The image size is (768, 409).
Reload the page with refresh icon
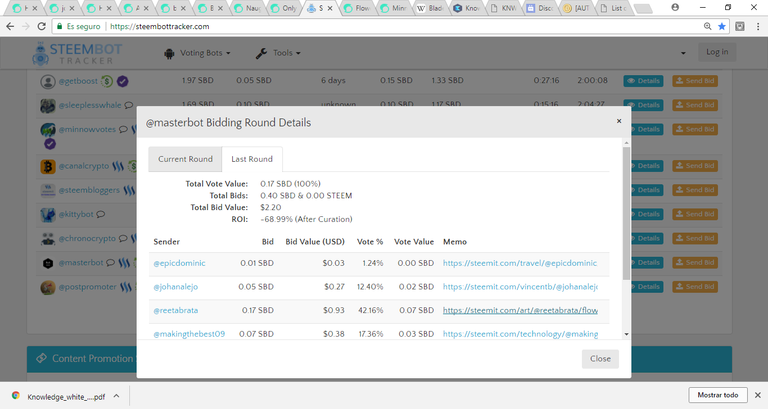[42, 26]
